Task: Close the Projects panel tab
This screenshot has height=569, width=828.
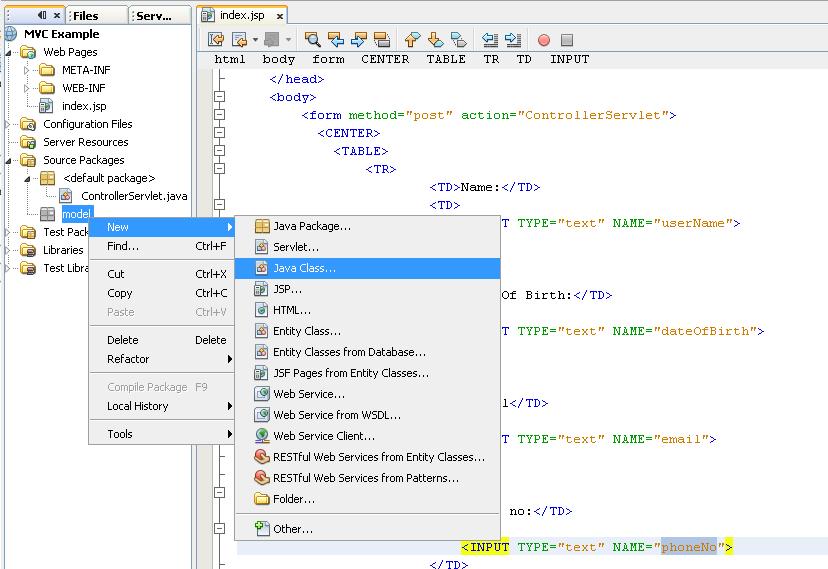Action: [57, 16]
